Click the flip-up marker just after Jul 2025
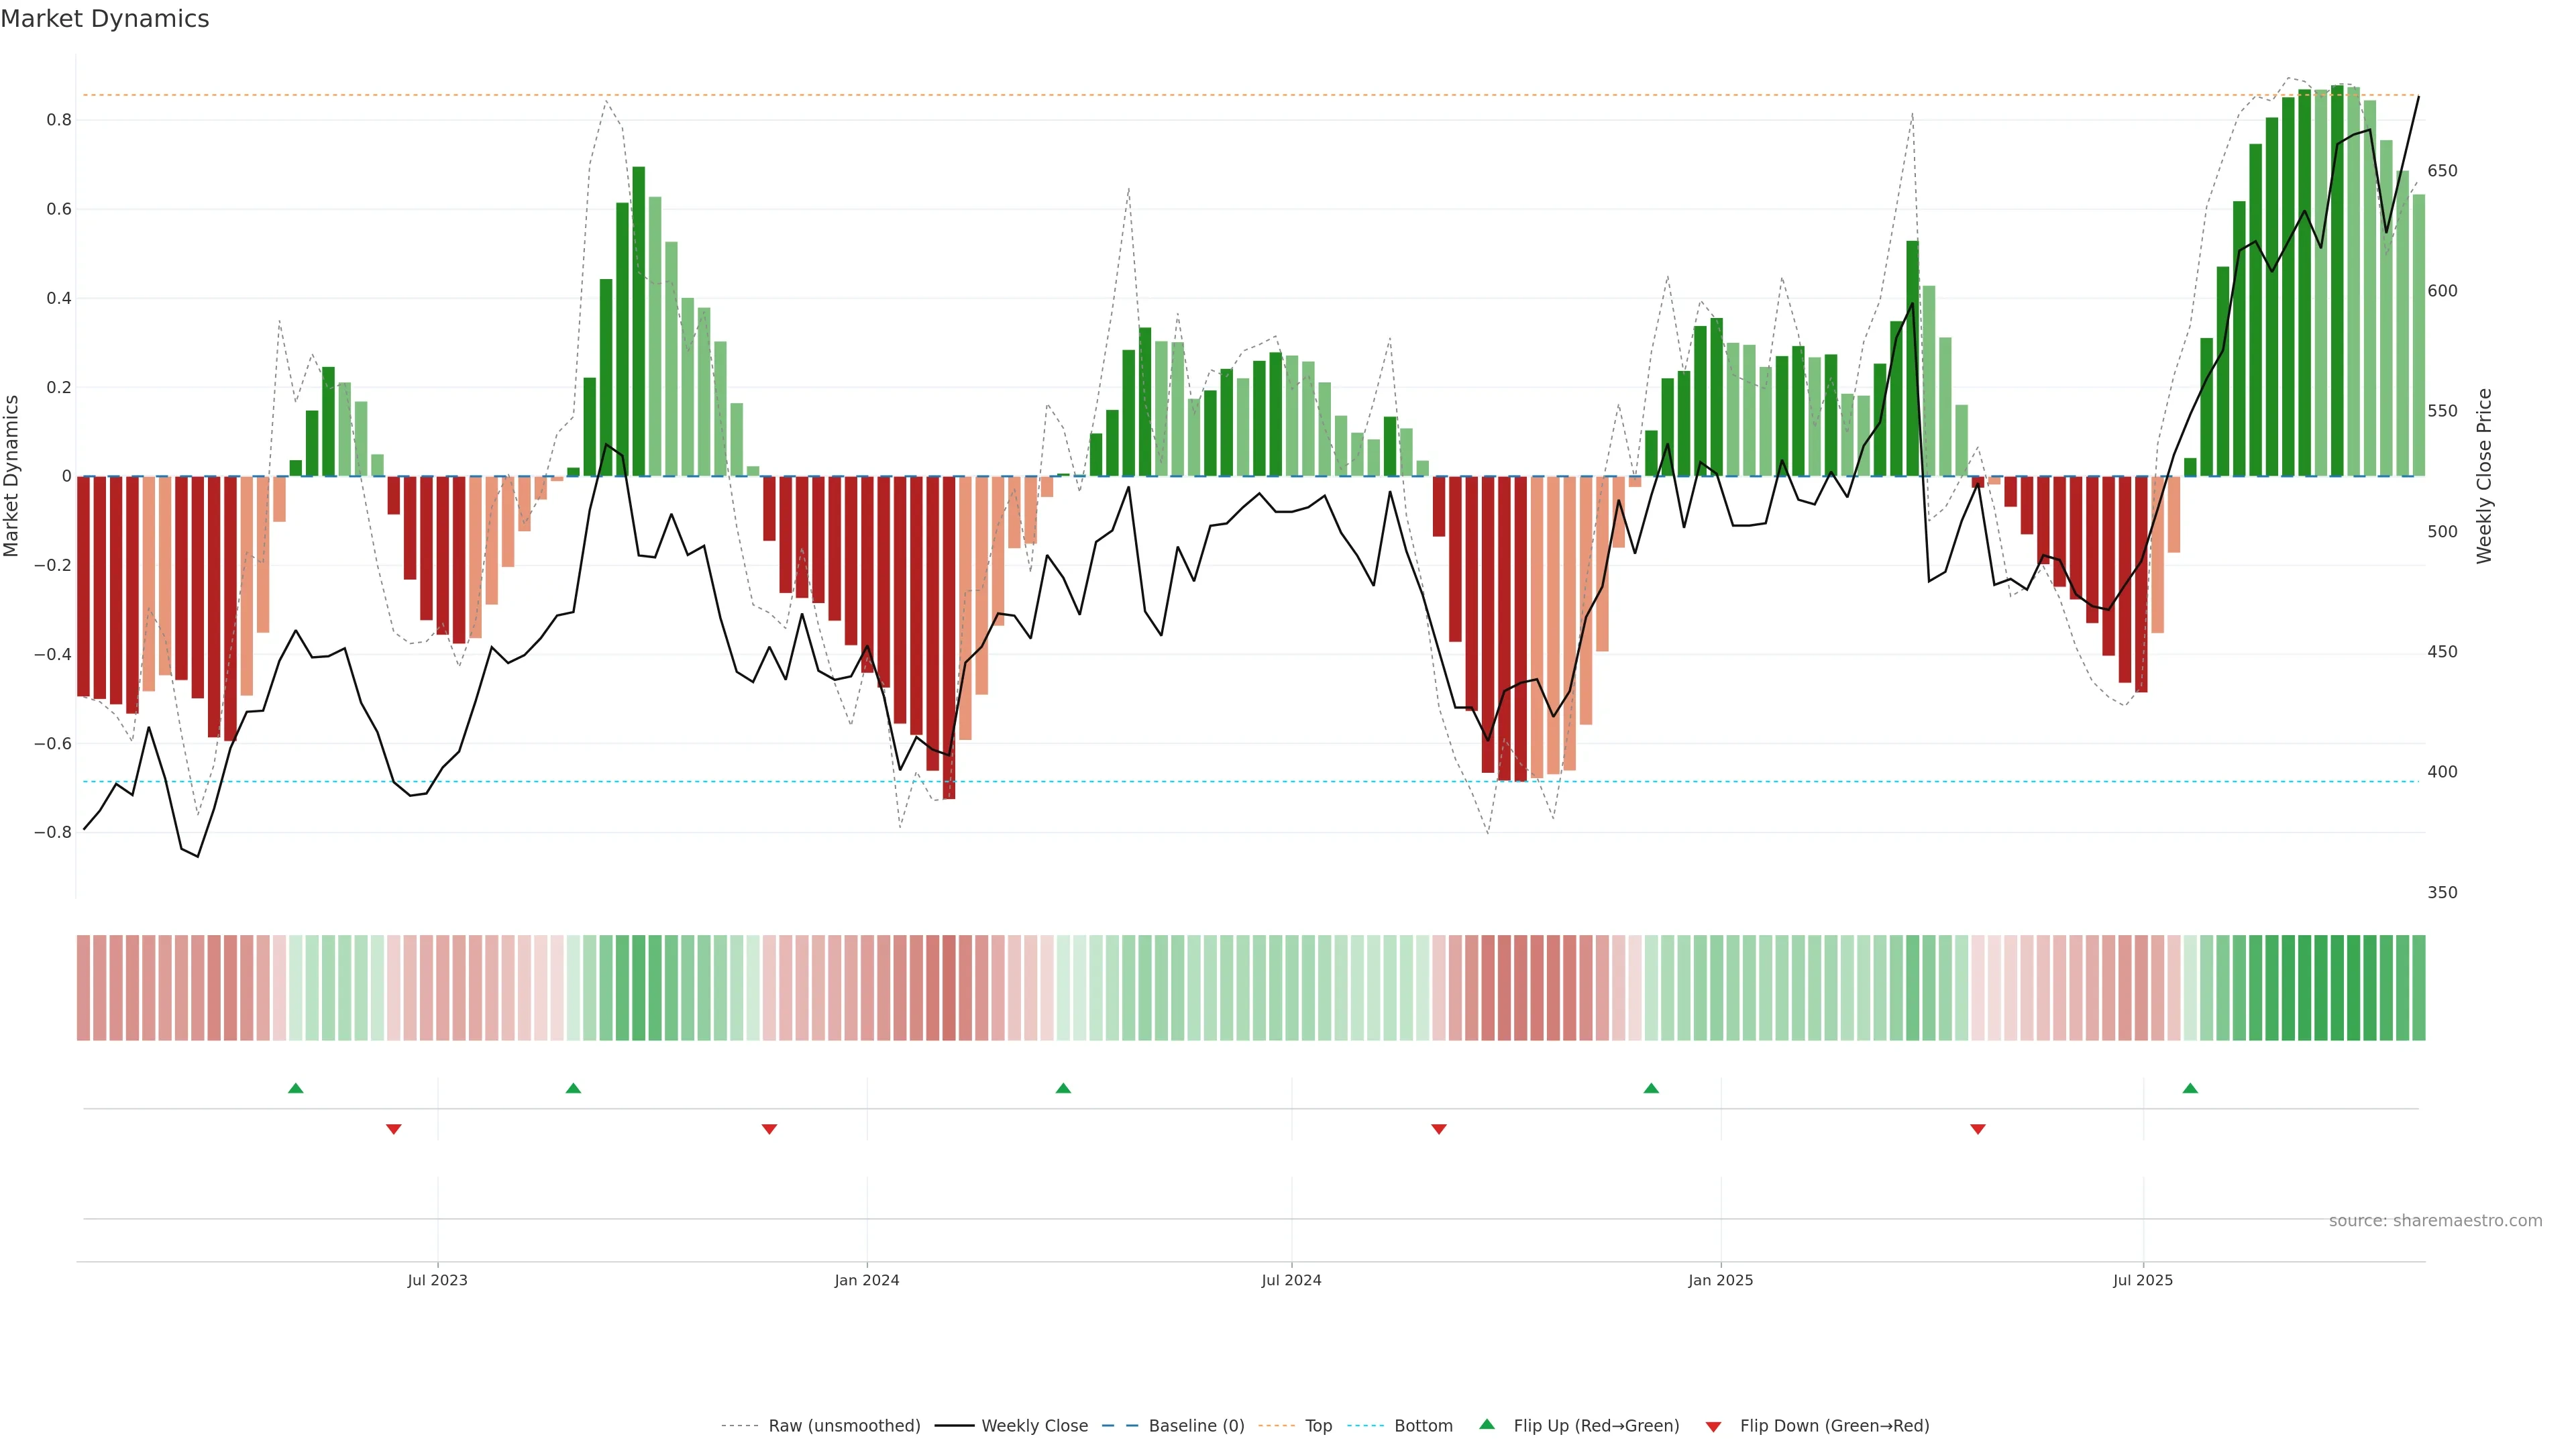The image size is (2576, 1449). coord(2190,1088)
